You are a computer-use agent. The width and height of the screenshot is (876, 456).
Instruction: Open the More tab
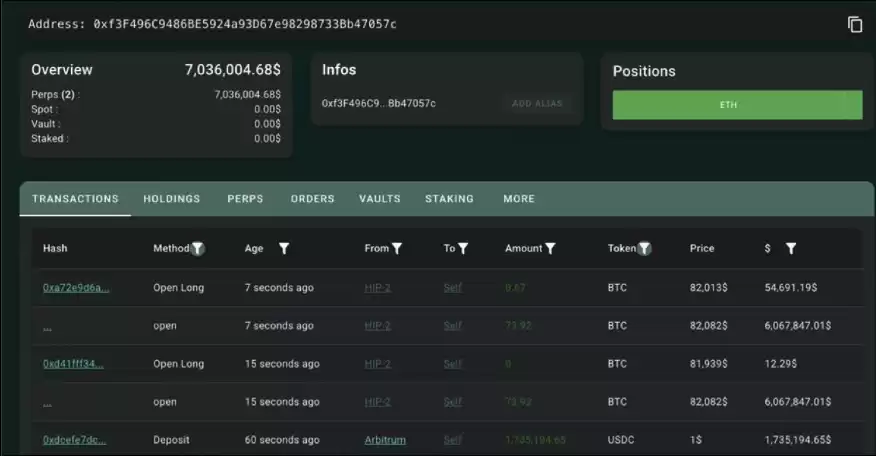click(x=519, y=199)
